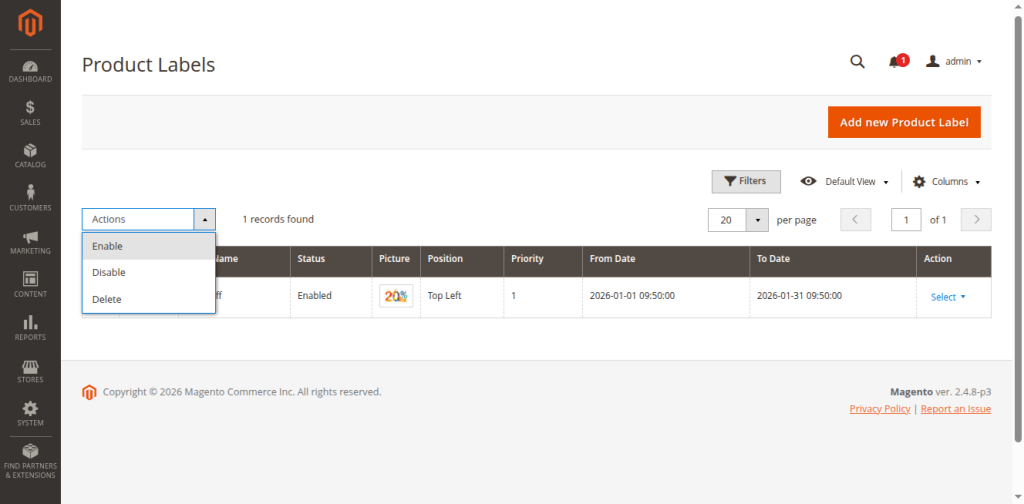Click the search magnifier icon
Screen dimensions: 1024x504
pyautogui.click(x=857, y=61)
